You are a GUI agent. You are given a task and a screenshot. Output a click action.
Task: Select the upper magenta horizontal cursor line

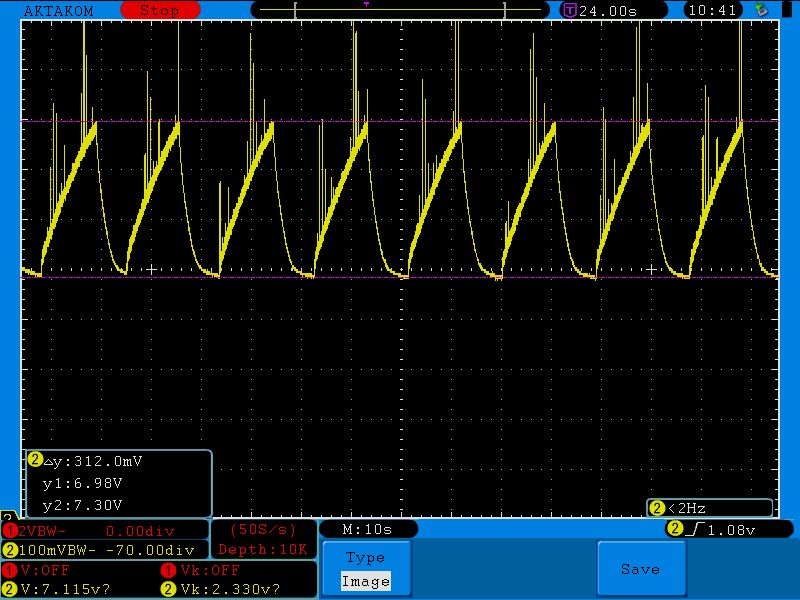(x=400, y=121)
